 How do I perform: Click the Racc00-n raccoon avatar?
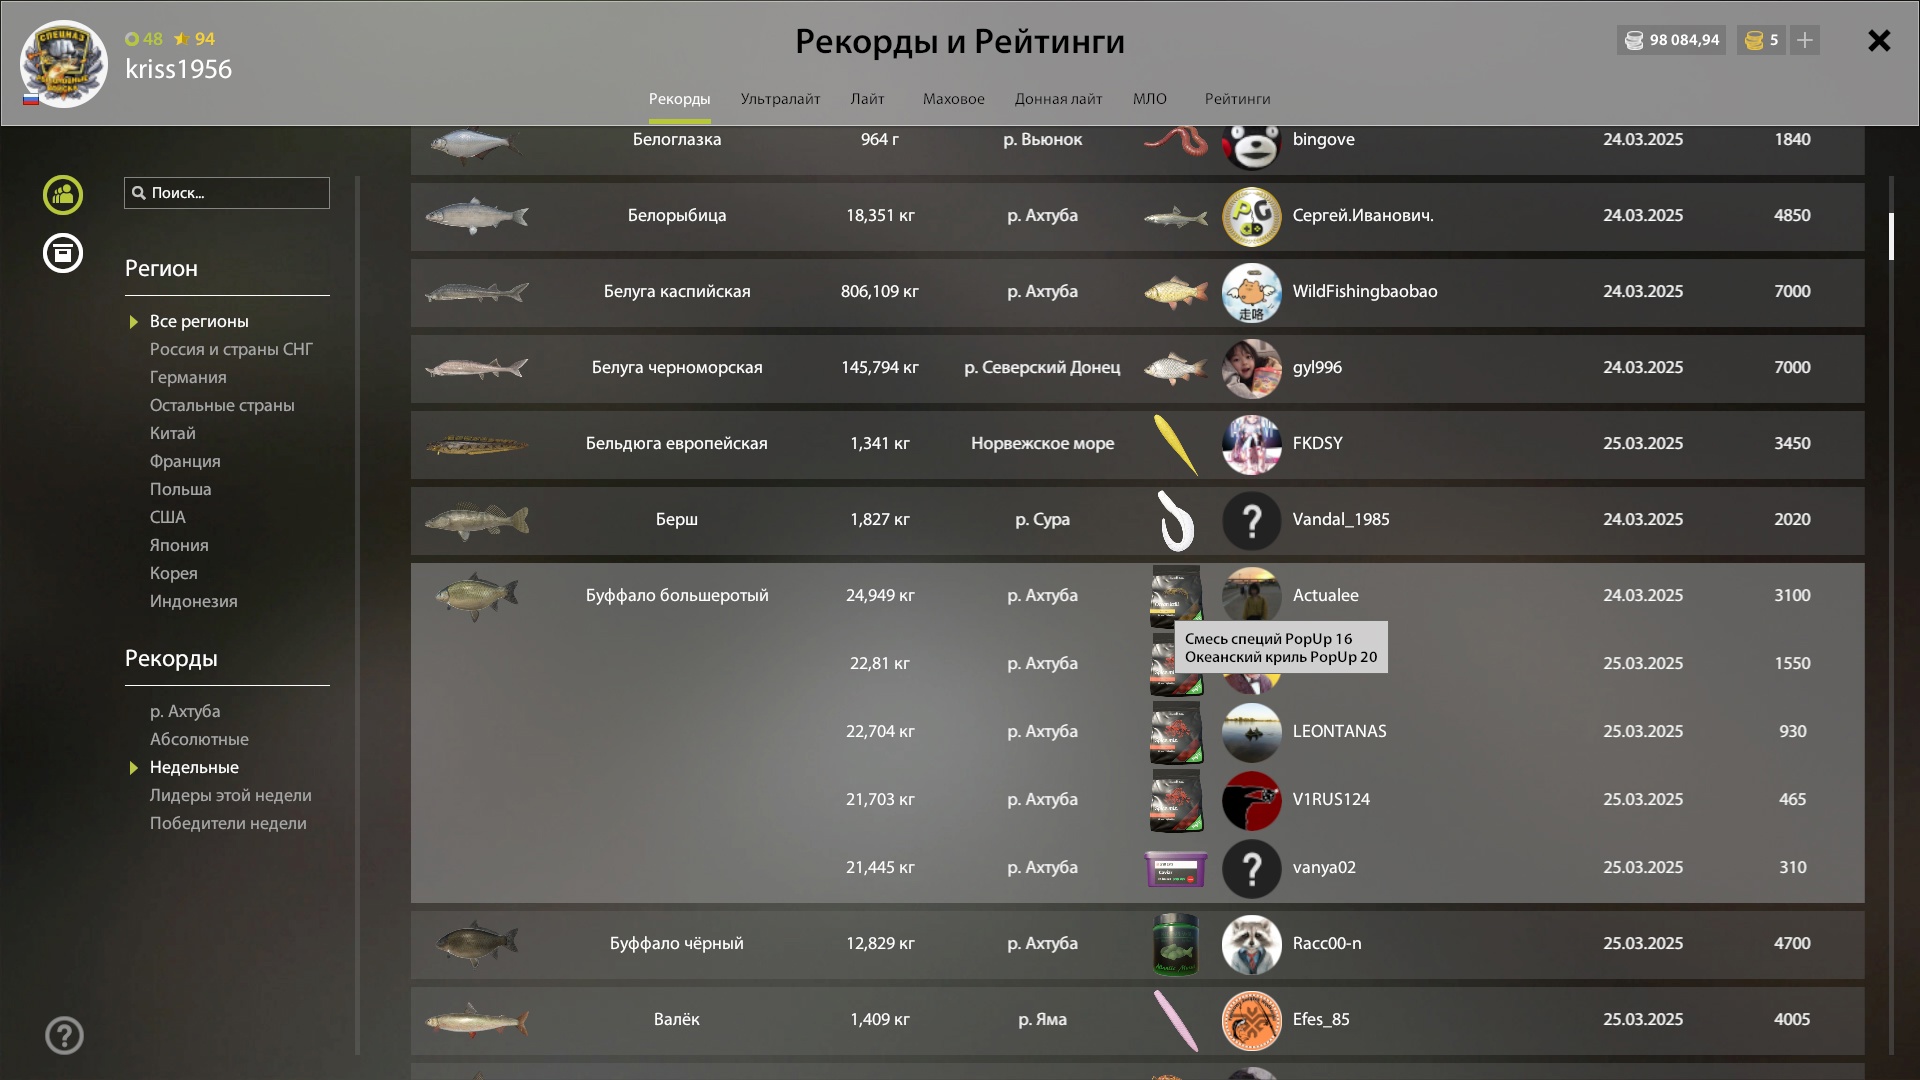[1251, 944]
